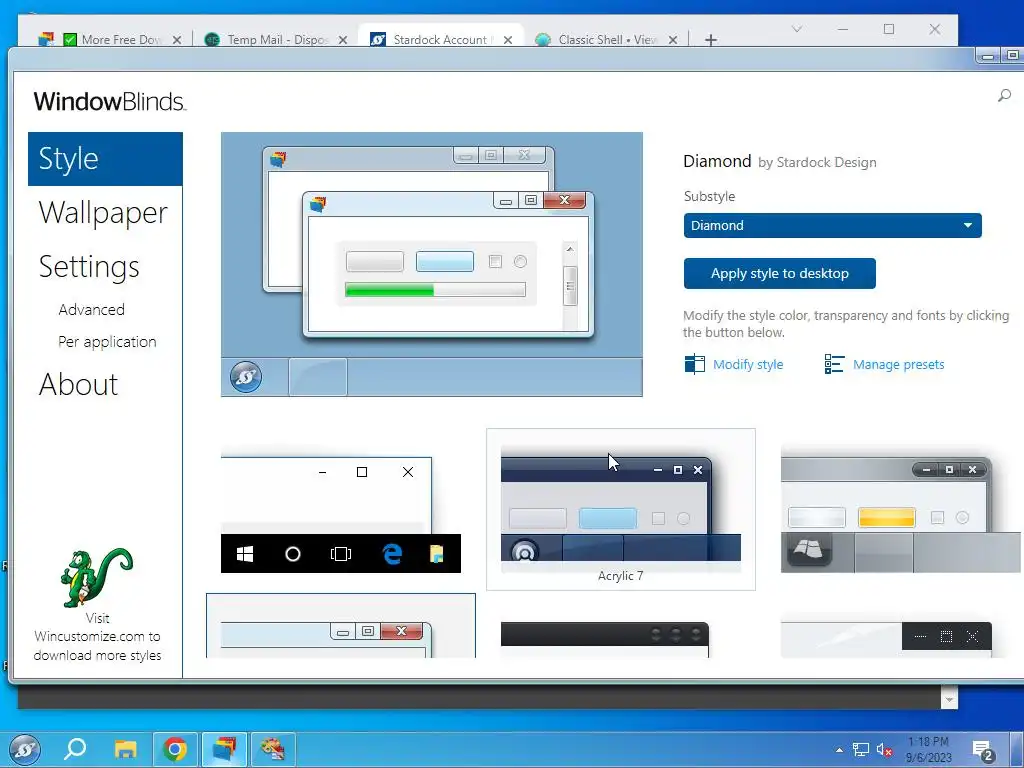This screenshot has width=1024, height=768.
Task: Select Per application settings
Action: click(107, 342)
